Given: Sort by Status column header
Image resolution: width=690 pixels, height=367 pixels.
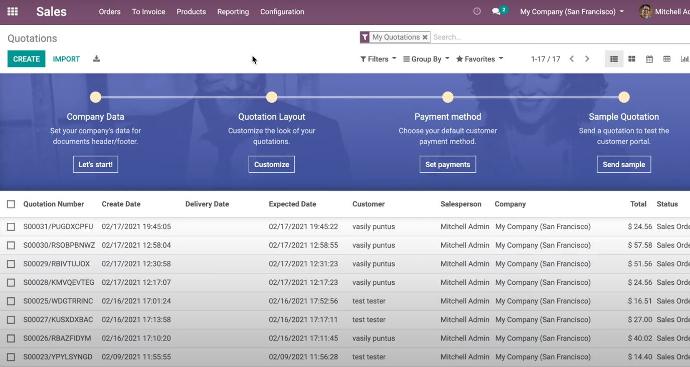Looking at the screenshot, I should click(x=667, y=204).
